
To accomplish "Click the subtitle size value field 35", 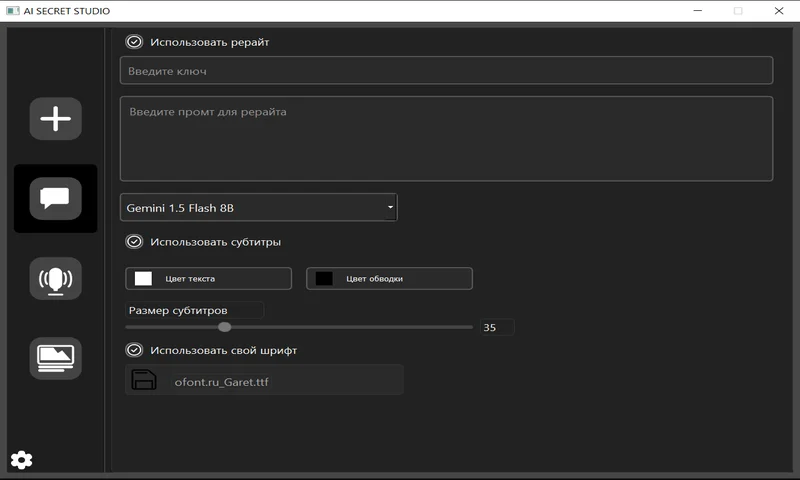I will pos(497,327).
